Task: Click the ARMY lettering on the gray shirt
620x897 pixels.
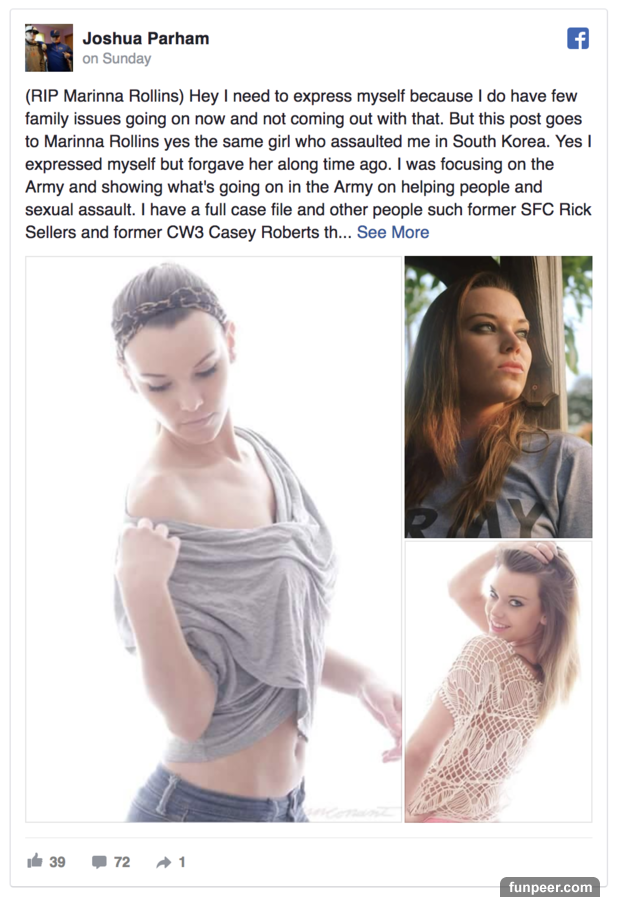Action: click(x=476, y=518)
